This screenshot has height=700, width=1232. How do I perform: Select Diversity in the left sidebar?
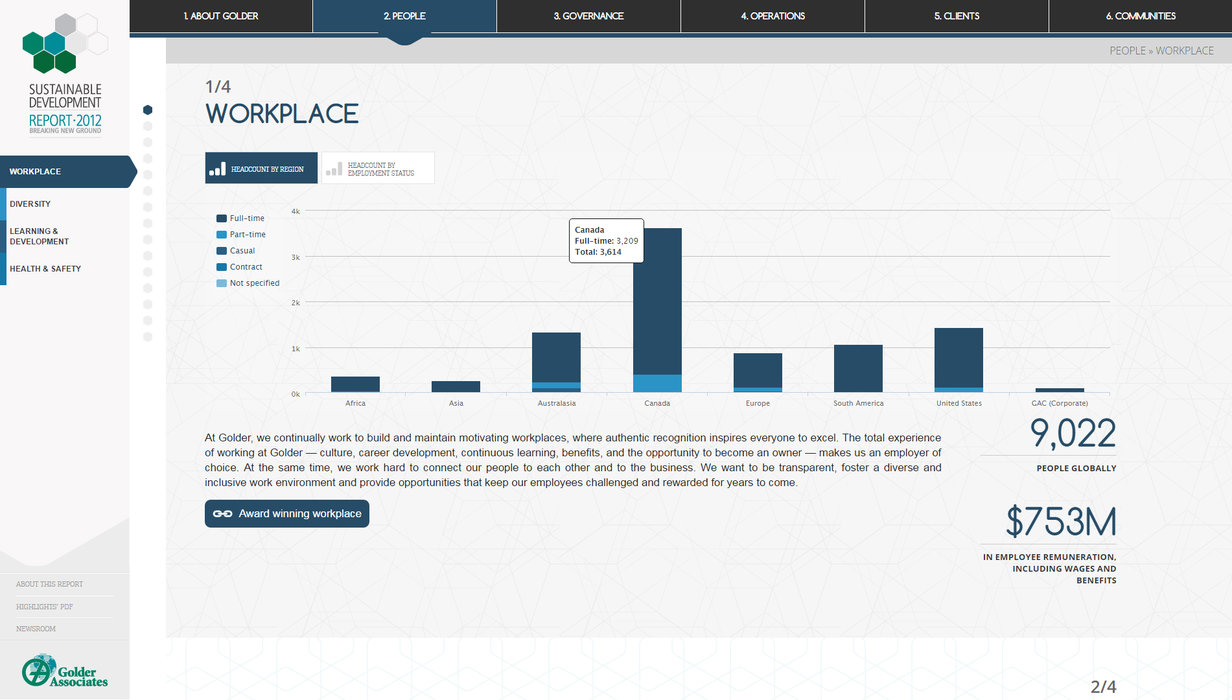pos(30,204)
